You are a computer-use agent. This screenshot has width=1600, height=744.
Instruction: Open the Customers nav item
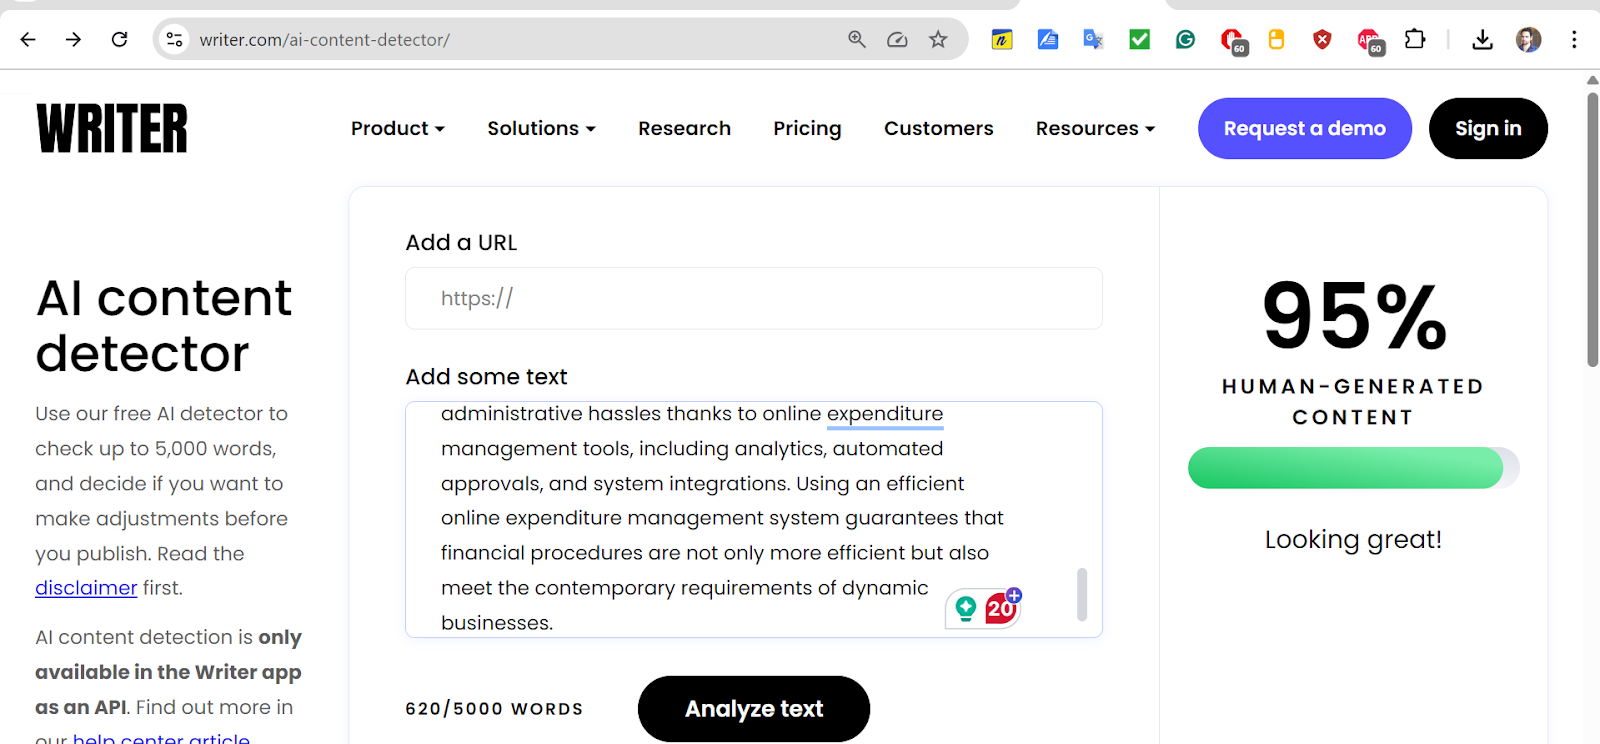pos(938,129)
